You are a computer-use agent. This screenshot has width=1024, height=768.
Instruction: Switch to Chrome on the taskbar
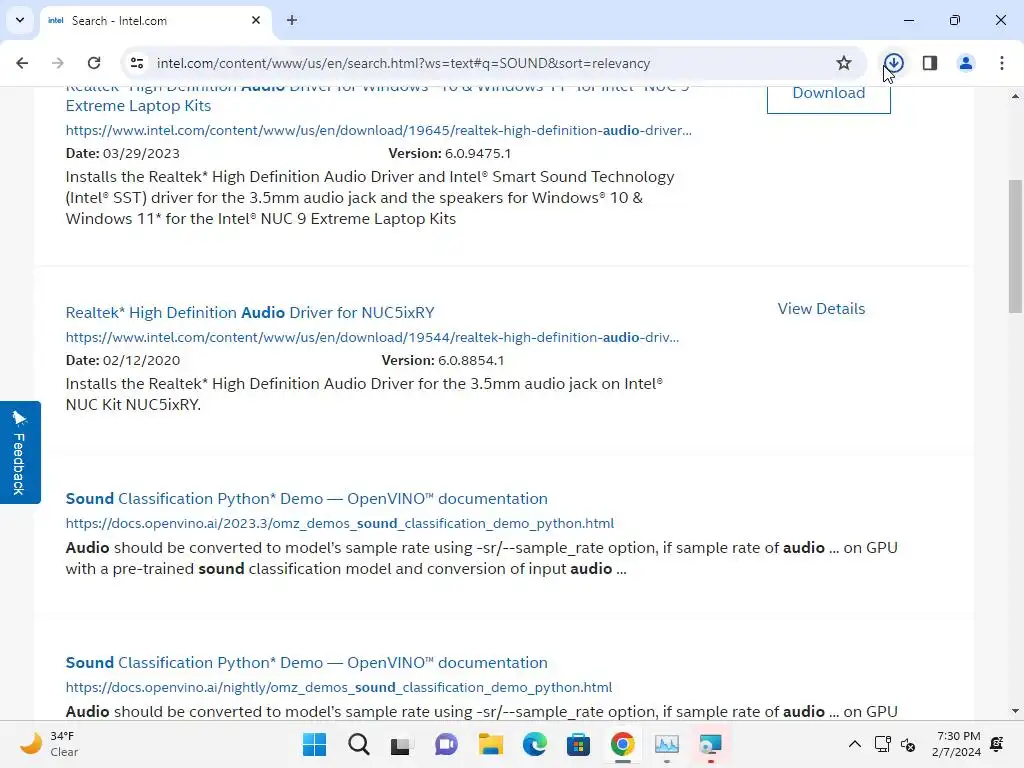622,744
